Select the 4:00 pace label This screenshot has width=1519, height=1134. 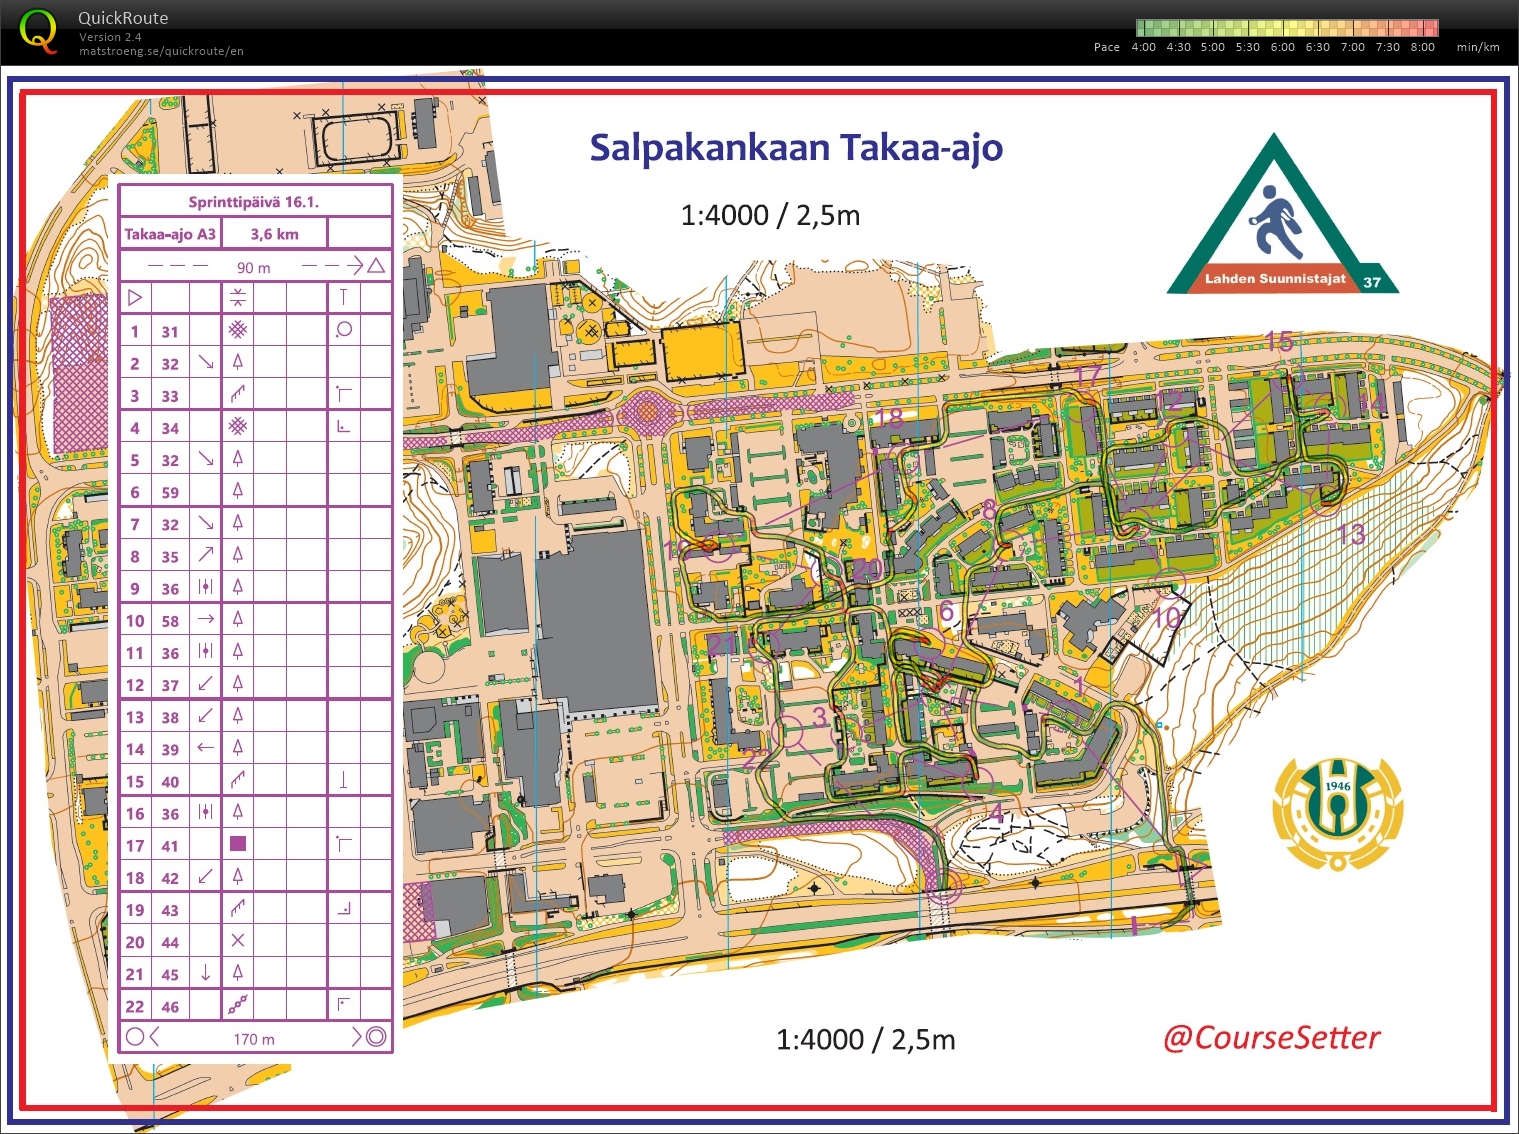[x=1143, y=47]
